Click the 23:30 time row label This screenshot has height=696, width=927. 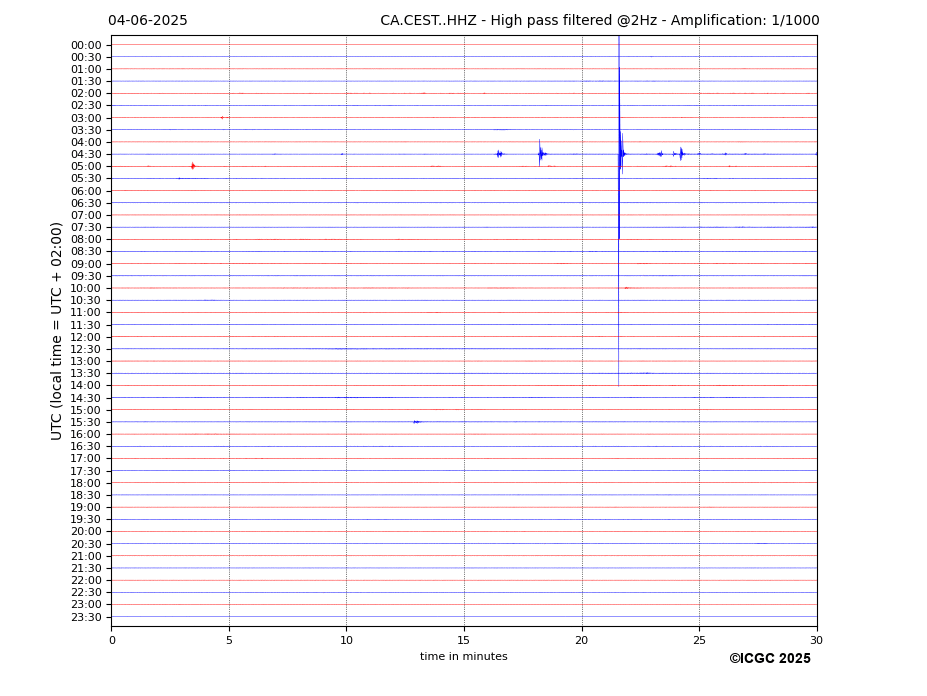pos(86,617)
